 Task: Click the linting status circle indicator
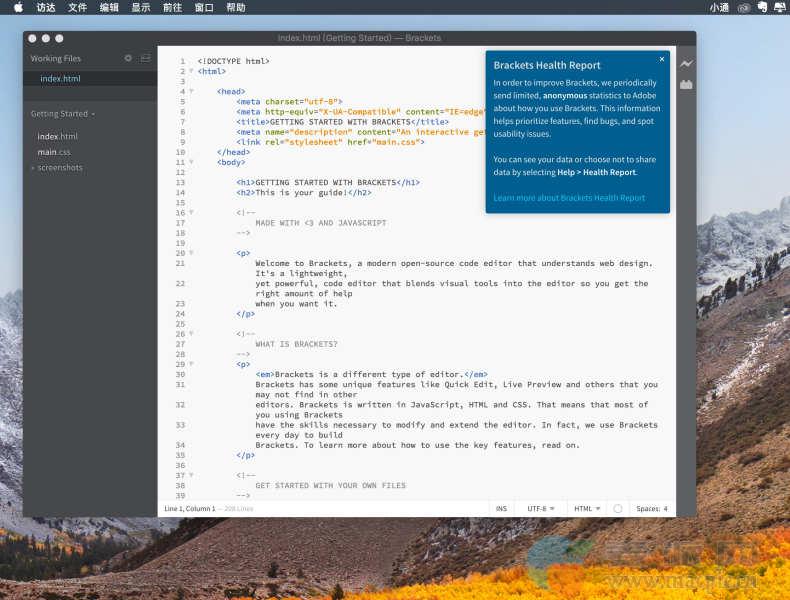[618, 509]
